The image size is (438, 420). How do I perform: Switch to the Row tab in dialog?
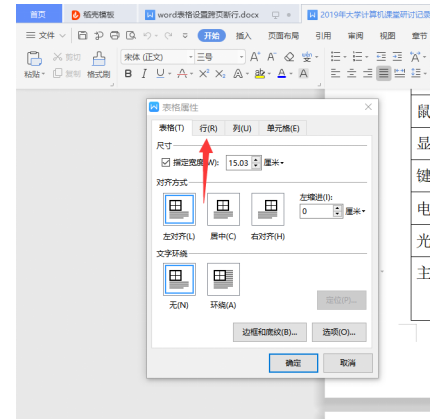click(x=208, y=128)
